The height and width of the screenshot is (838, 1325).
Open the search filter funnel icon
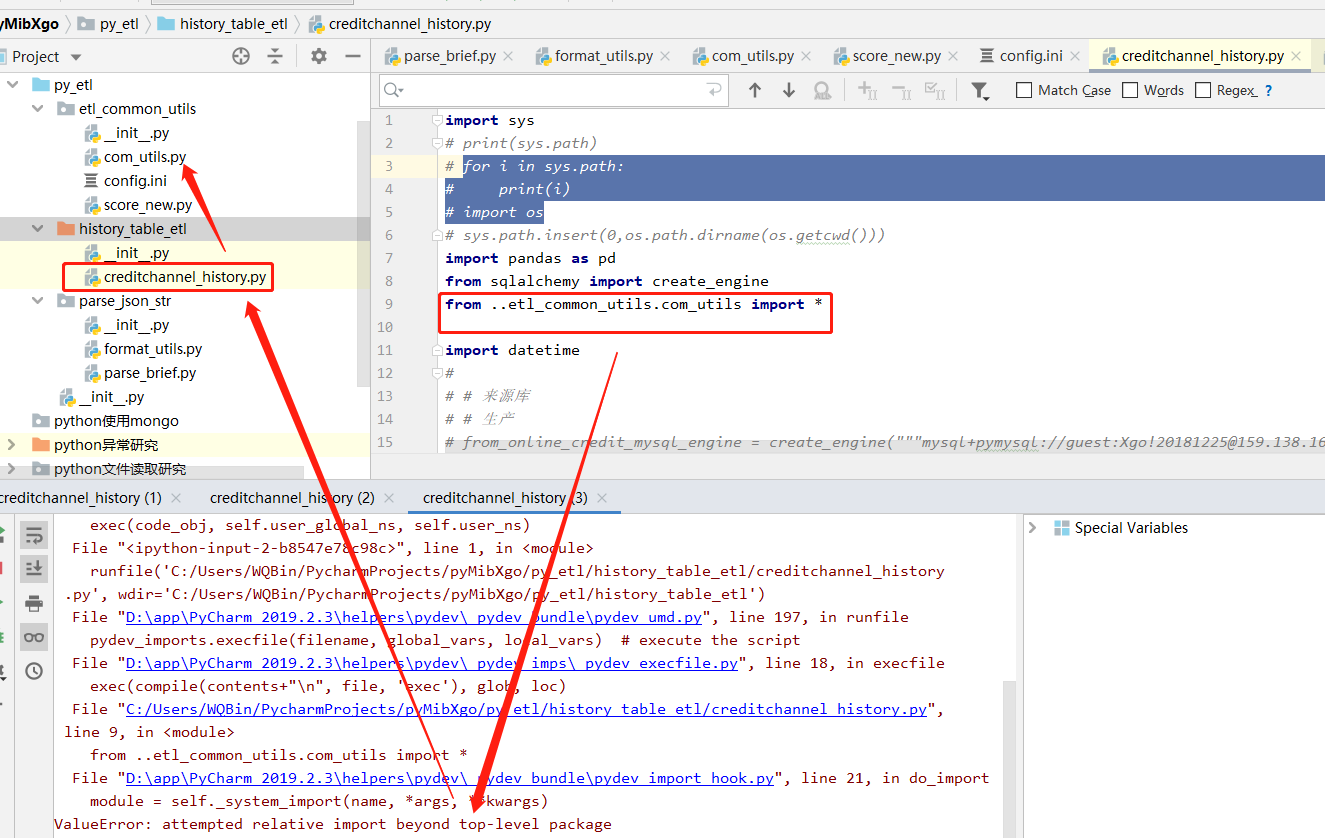[980, 91]
